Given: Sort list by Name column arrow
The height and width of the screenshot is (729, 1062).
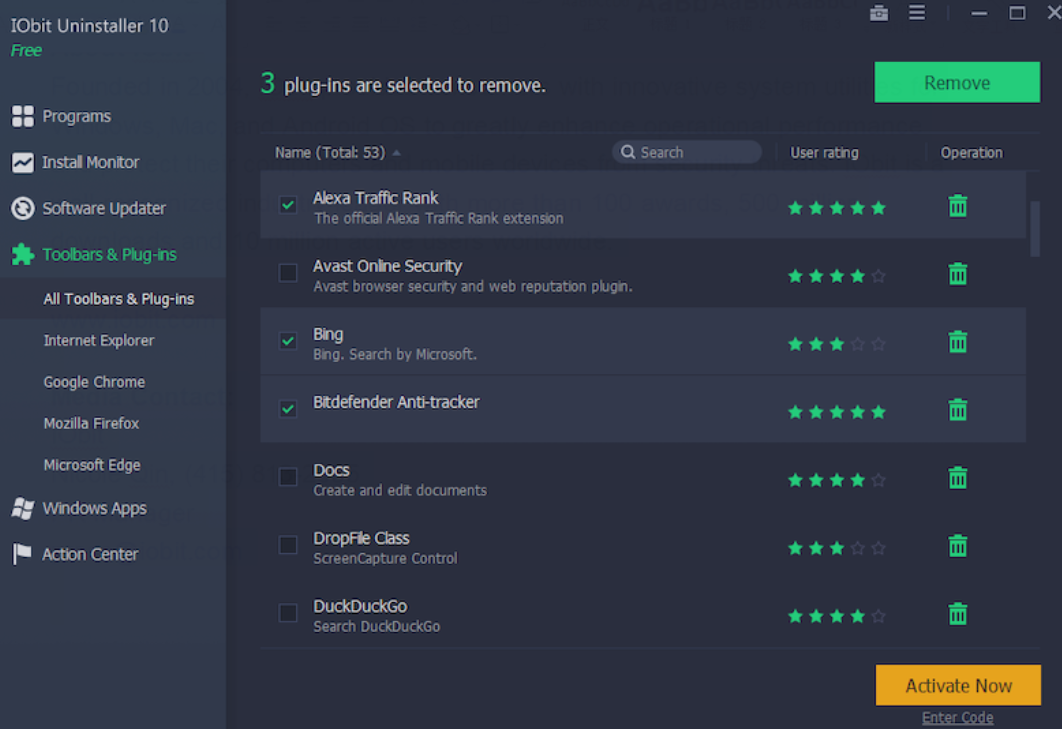Looking at the screenshot, I should click(397, 153).
